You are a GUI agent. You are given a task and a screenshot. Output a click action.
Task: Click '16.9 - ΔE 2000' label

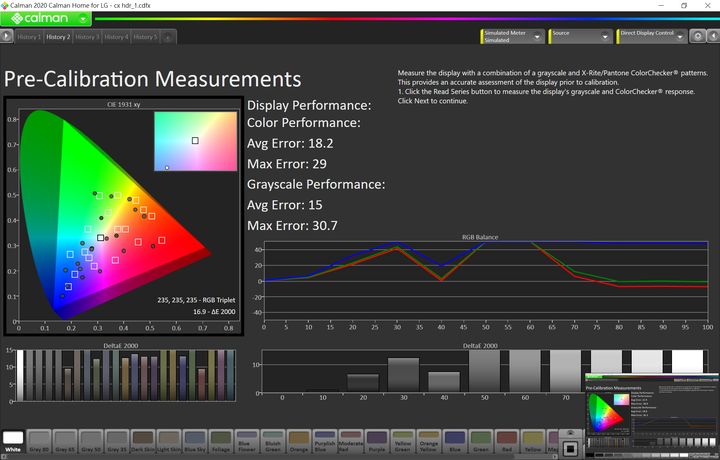214,312
